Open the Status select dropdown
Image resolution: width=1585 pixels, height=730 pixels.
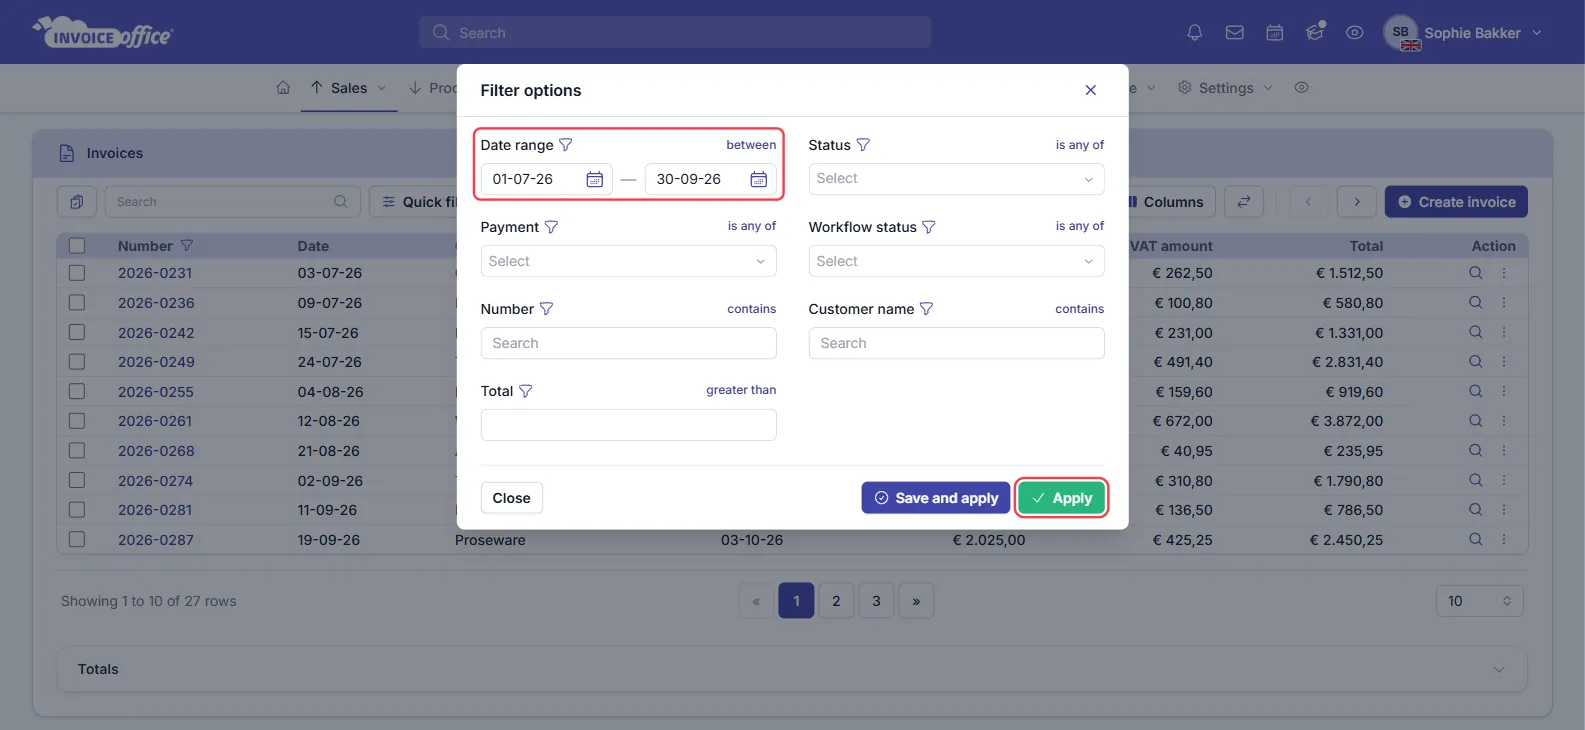pos(956,179)
